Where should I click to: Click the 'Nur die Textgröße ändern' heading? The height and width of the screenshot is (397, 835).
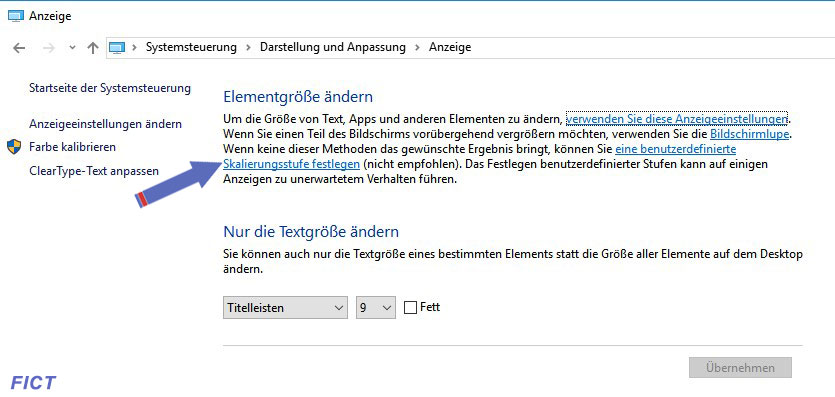(311, 232)
